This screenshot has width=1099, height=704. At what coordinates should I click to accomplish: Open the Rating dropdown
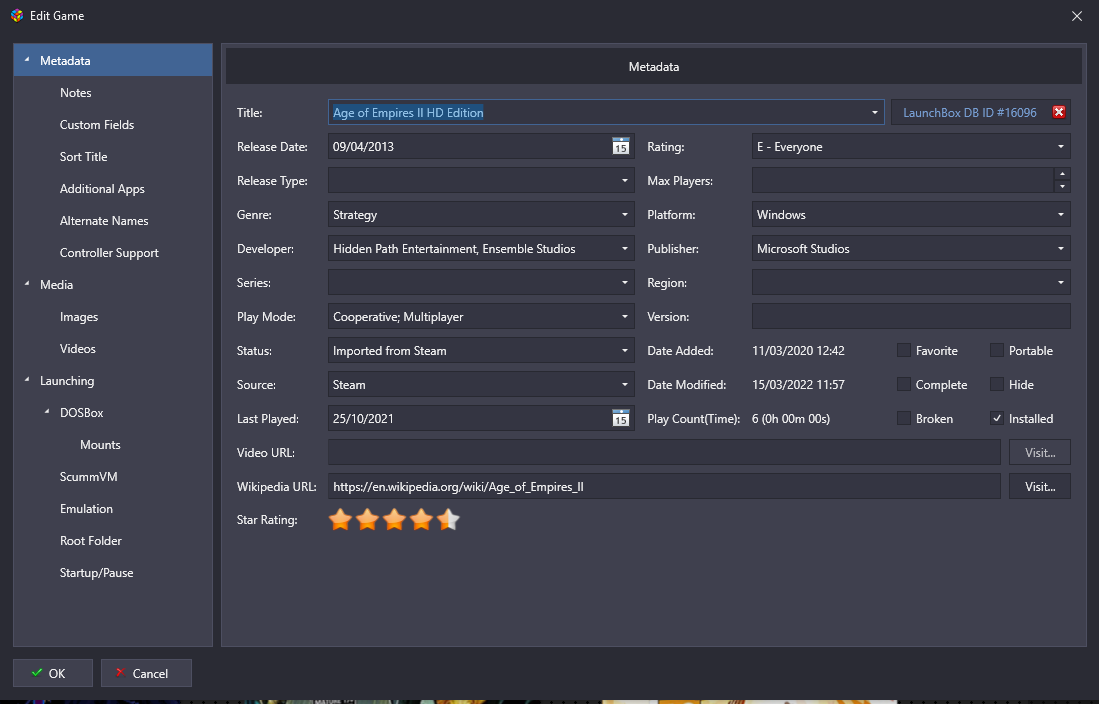tap(1060, 147)
